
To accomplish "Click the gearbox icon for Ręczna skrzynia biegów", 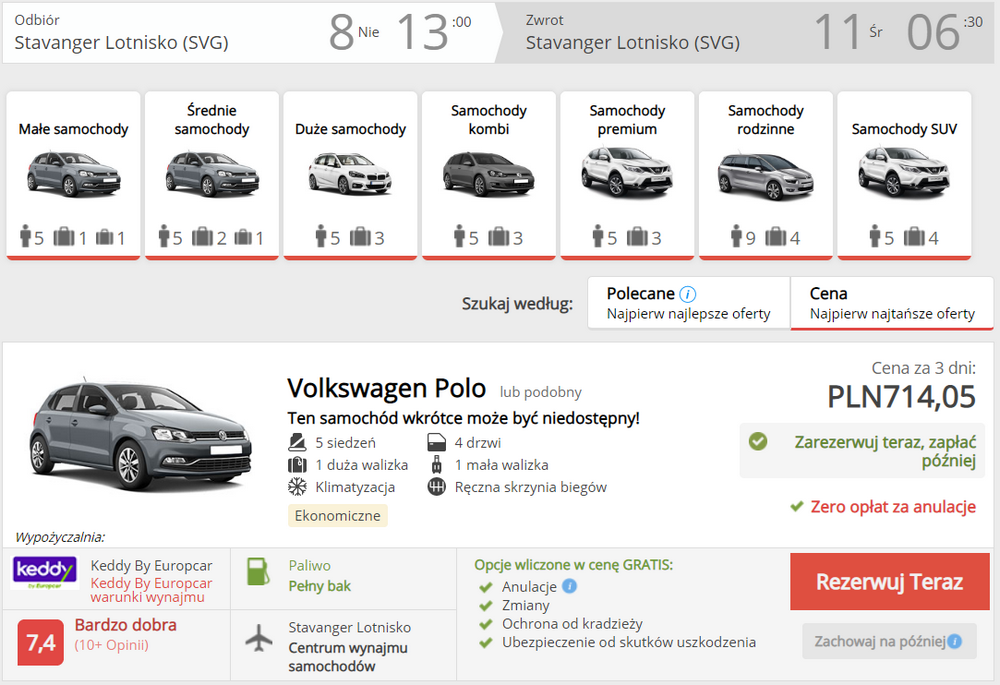I will (436, 487).
